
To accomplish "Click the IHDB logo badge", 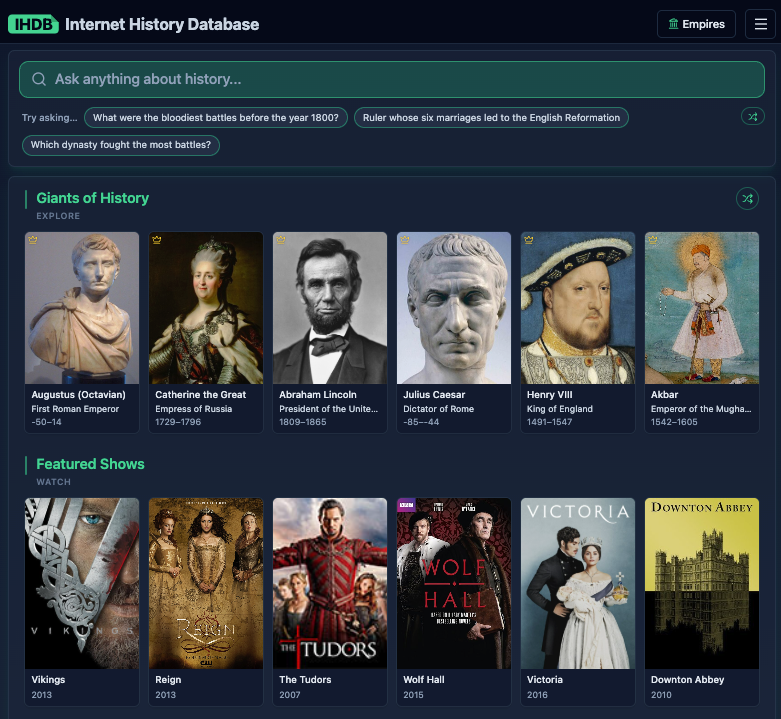I will click(33, 24).
